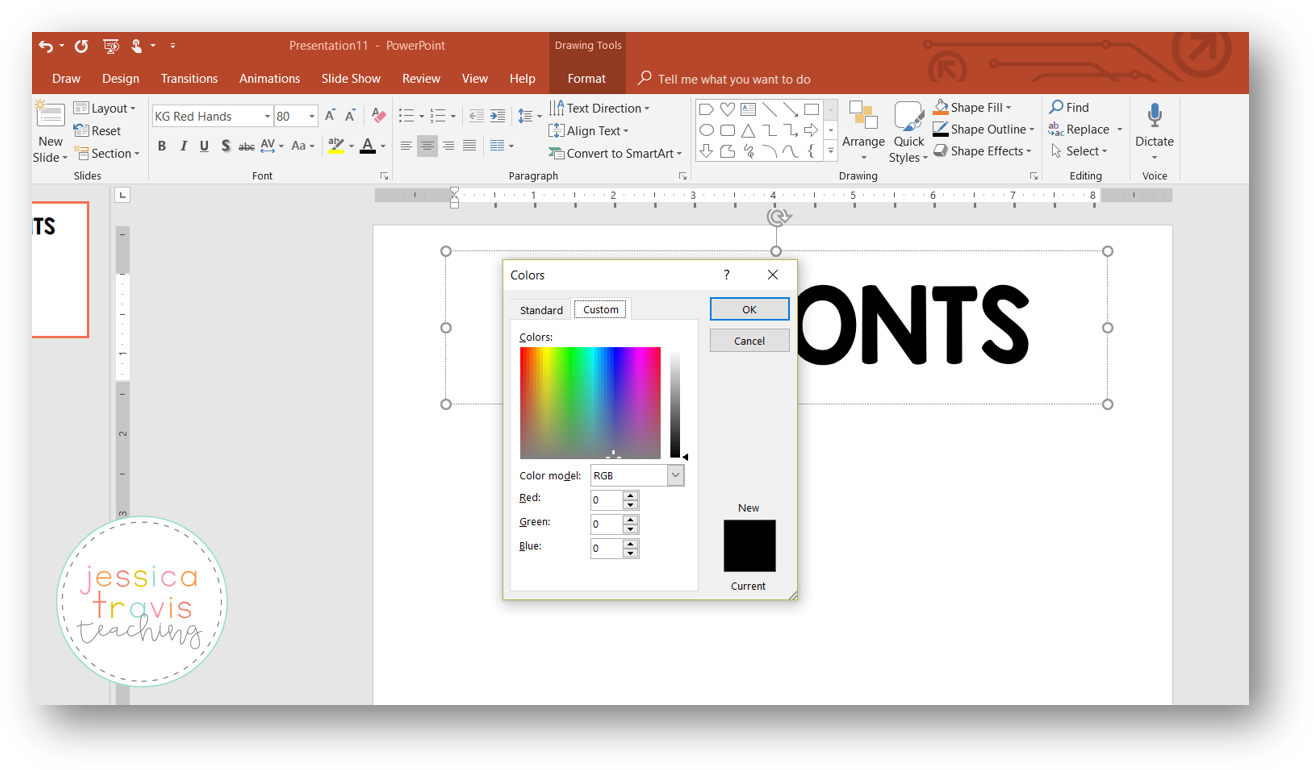Click inside the color spectrum field
This screenshot has height=770, width=1314.
(590, 403)
